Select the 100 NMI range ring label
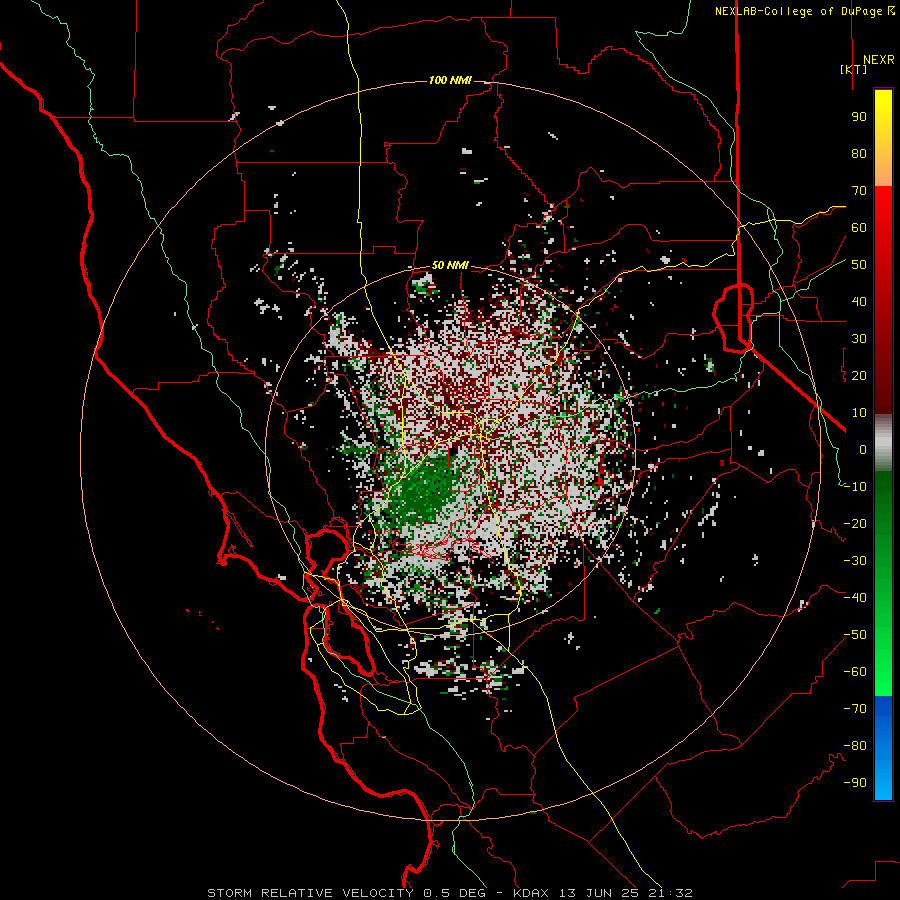The height and width of the screenshot is (900, 900). 450,80
